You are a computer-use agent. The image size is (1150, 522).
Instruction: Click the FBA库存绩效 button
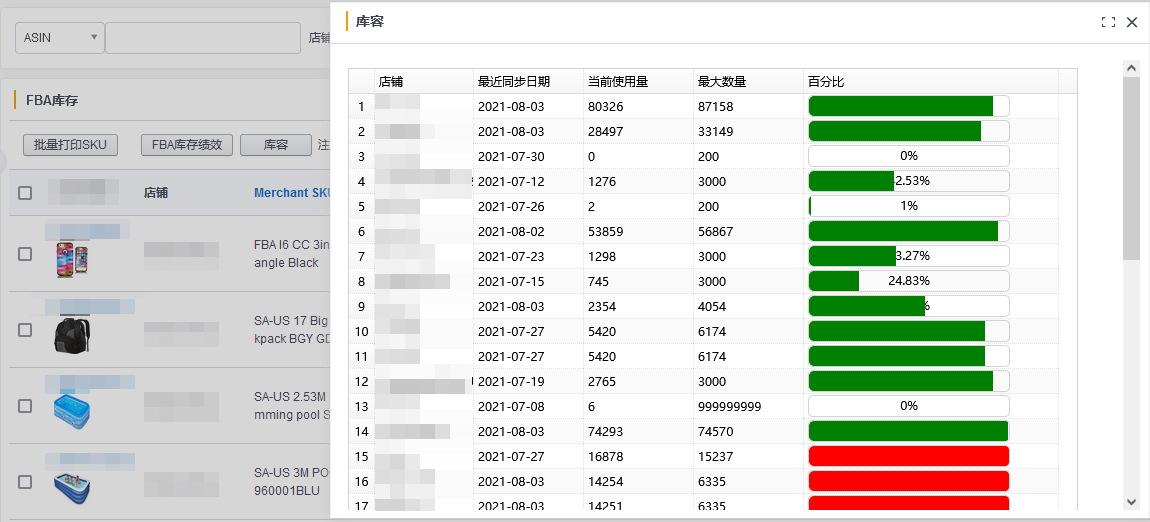(187, 145)
